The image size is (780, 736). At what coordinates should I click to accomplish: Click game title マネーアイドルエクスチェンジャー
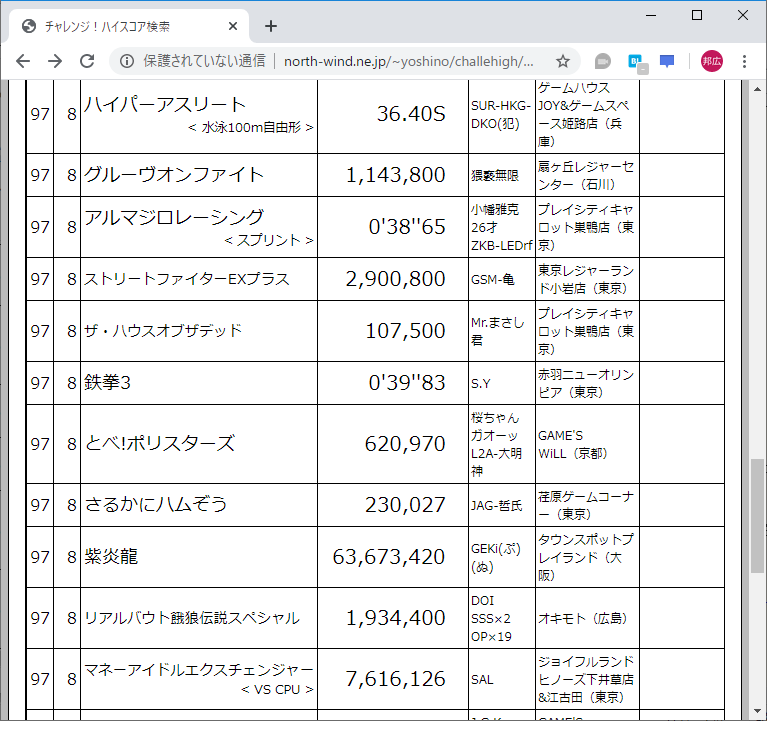198,670
